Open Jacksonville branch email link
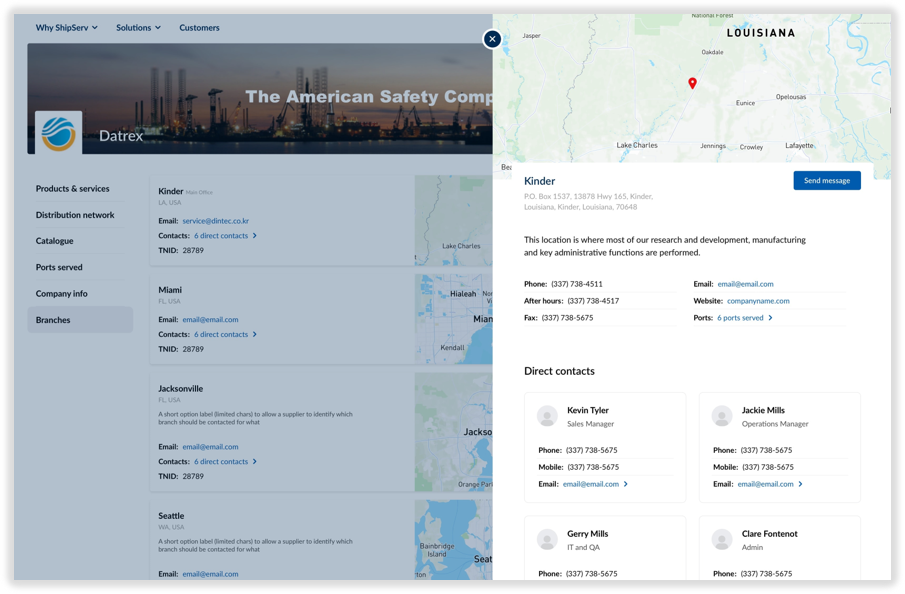Screen dimensions: 905x594 click(211, 447)
